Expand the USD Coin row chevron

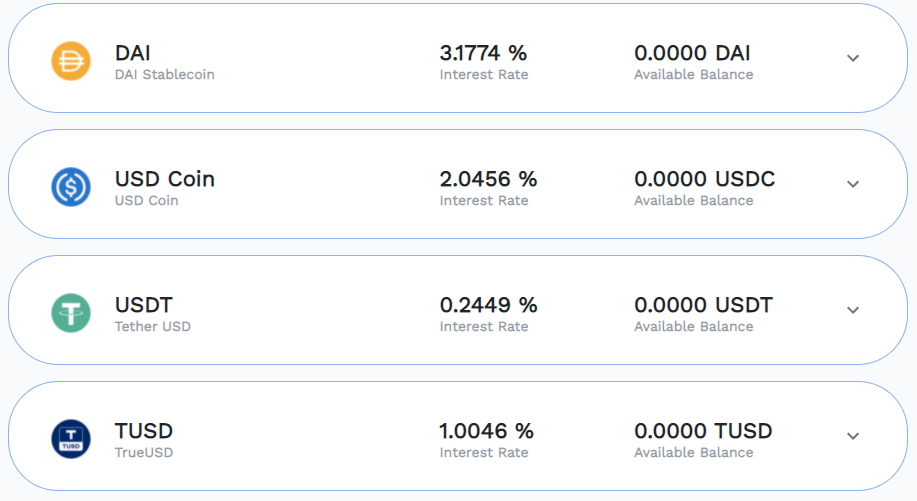(853, 184)
